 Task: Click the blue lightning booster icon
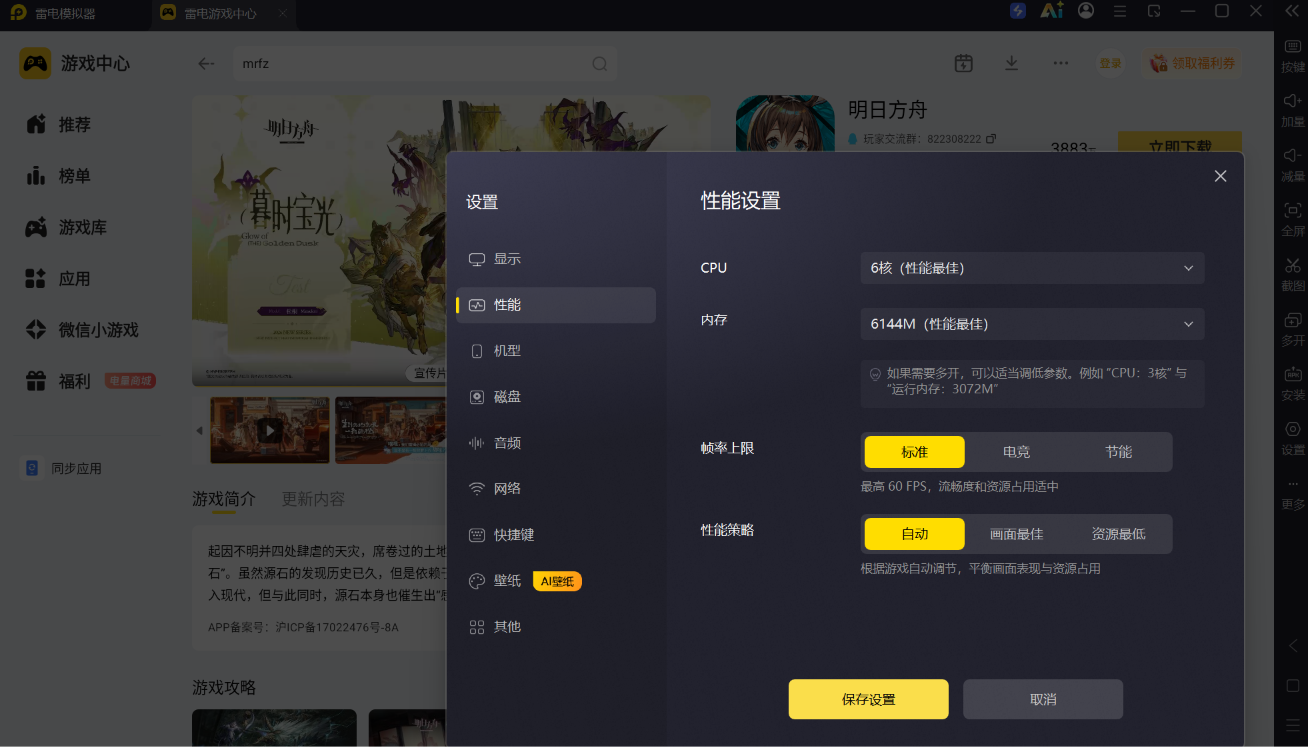(x=1018, y=11)
